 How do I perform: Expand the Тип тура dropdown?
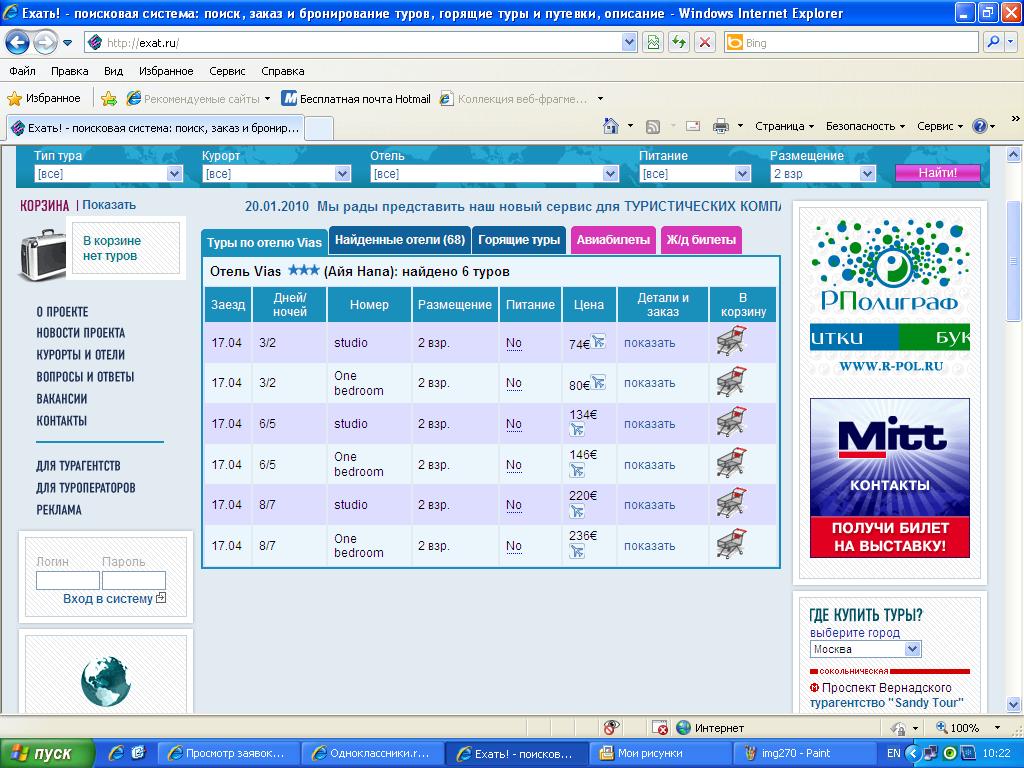click(174, 174)
